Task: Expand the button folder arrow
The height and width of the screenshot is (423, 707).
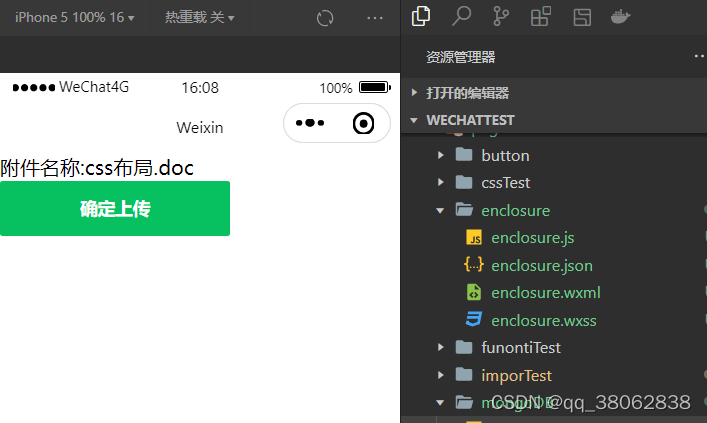Action: pos(441,155)
